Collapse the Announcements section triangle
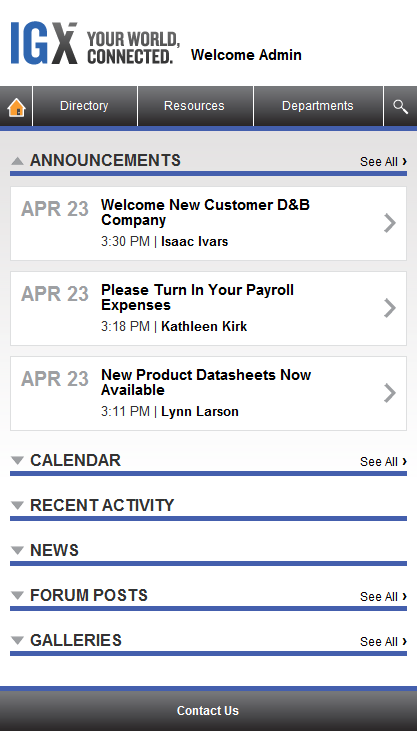The height and width of the screenshot is (737, 417). click(x=17, y=161)
